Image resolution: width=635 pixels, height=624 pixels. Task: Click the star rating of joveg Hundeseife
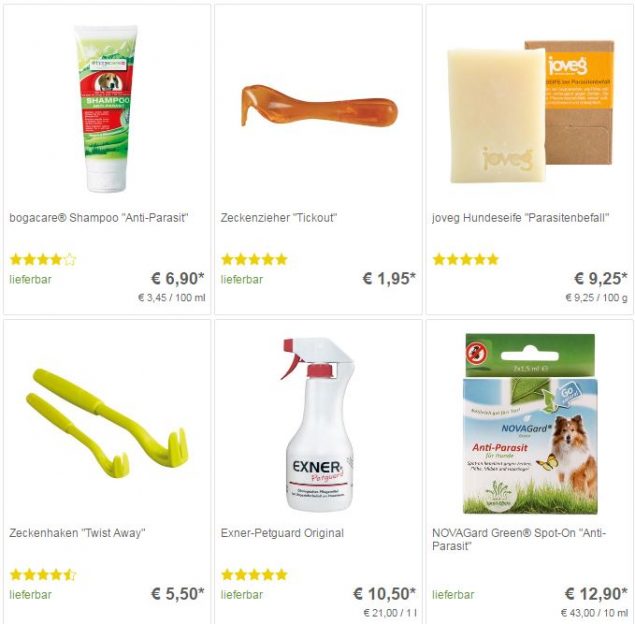pos(466,259)
